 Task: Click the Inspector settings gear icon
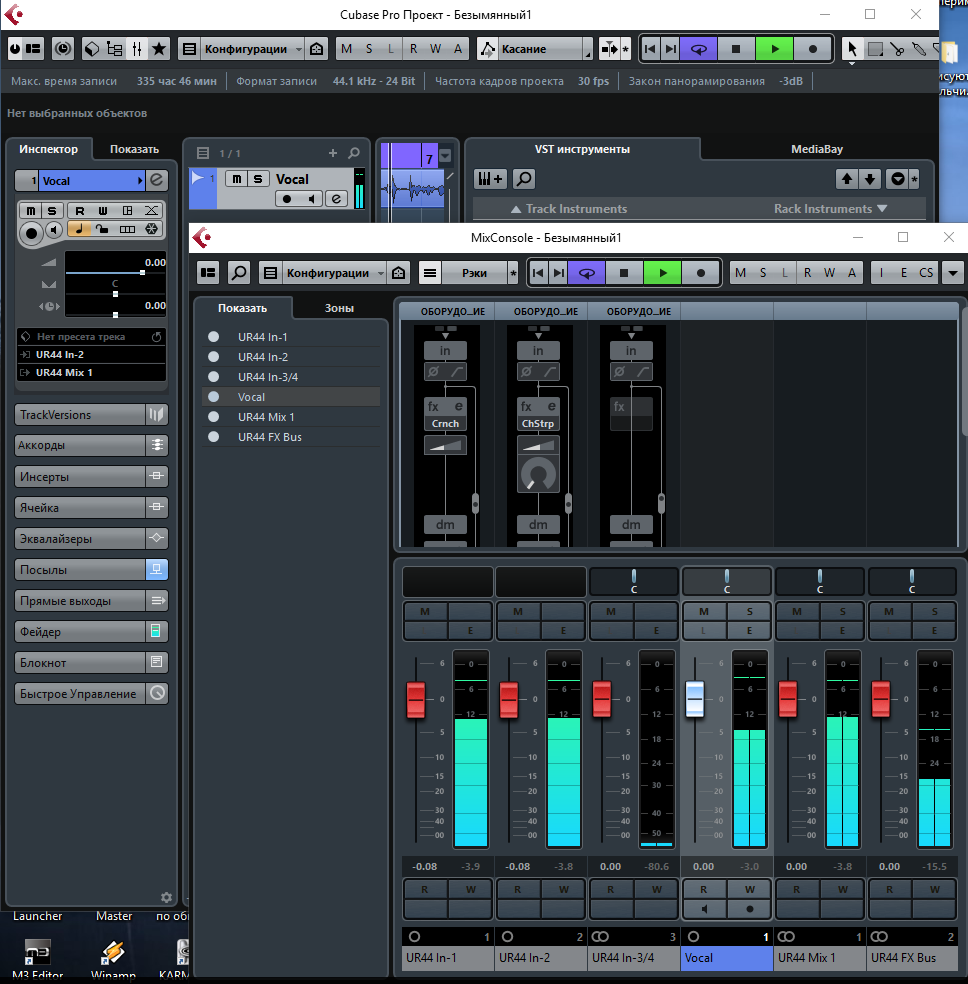[166, 897]
